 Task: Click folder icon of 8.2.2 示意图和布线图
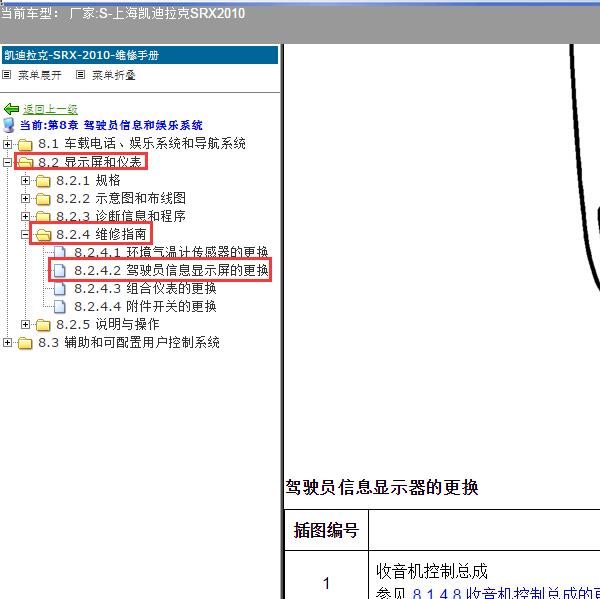[43, 198]
